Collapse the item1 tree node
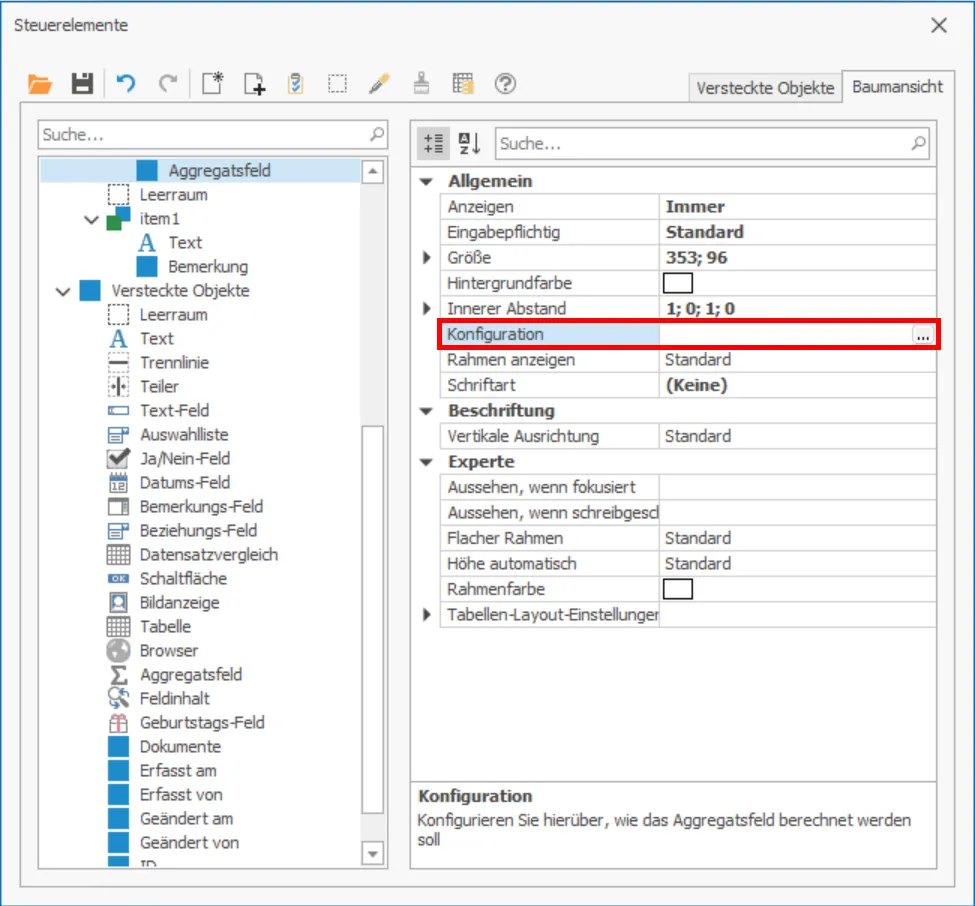 pyautogui.click(x=91, y=219)
